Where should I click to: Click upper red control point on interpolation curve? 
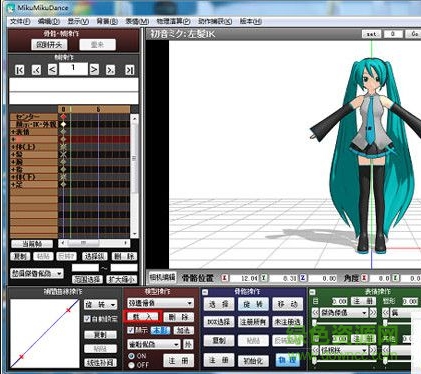[x=68, y=310]
